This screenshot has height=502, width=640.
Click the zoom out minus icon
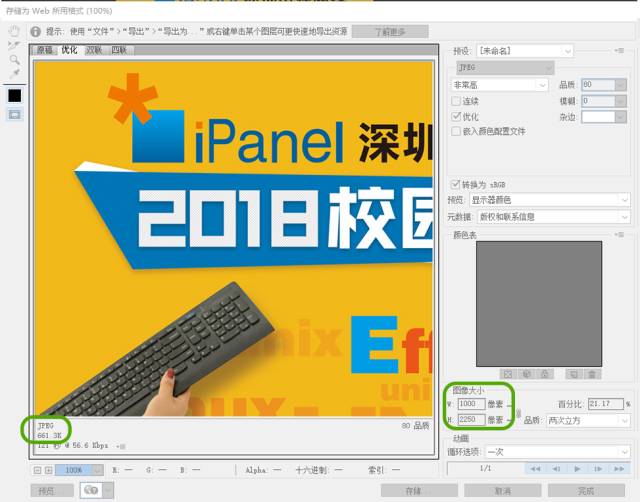click(x=37, y=470)
